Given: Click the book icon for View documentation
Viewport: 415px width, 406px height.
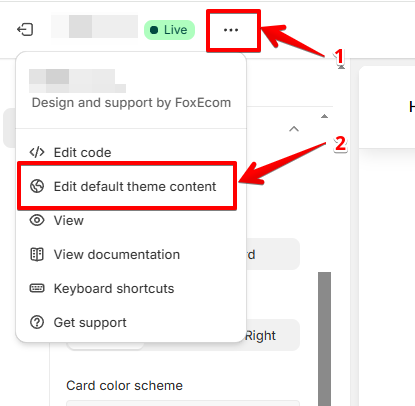Looking at the screenshot, I should [x=37, y=254].
